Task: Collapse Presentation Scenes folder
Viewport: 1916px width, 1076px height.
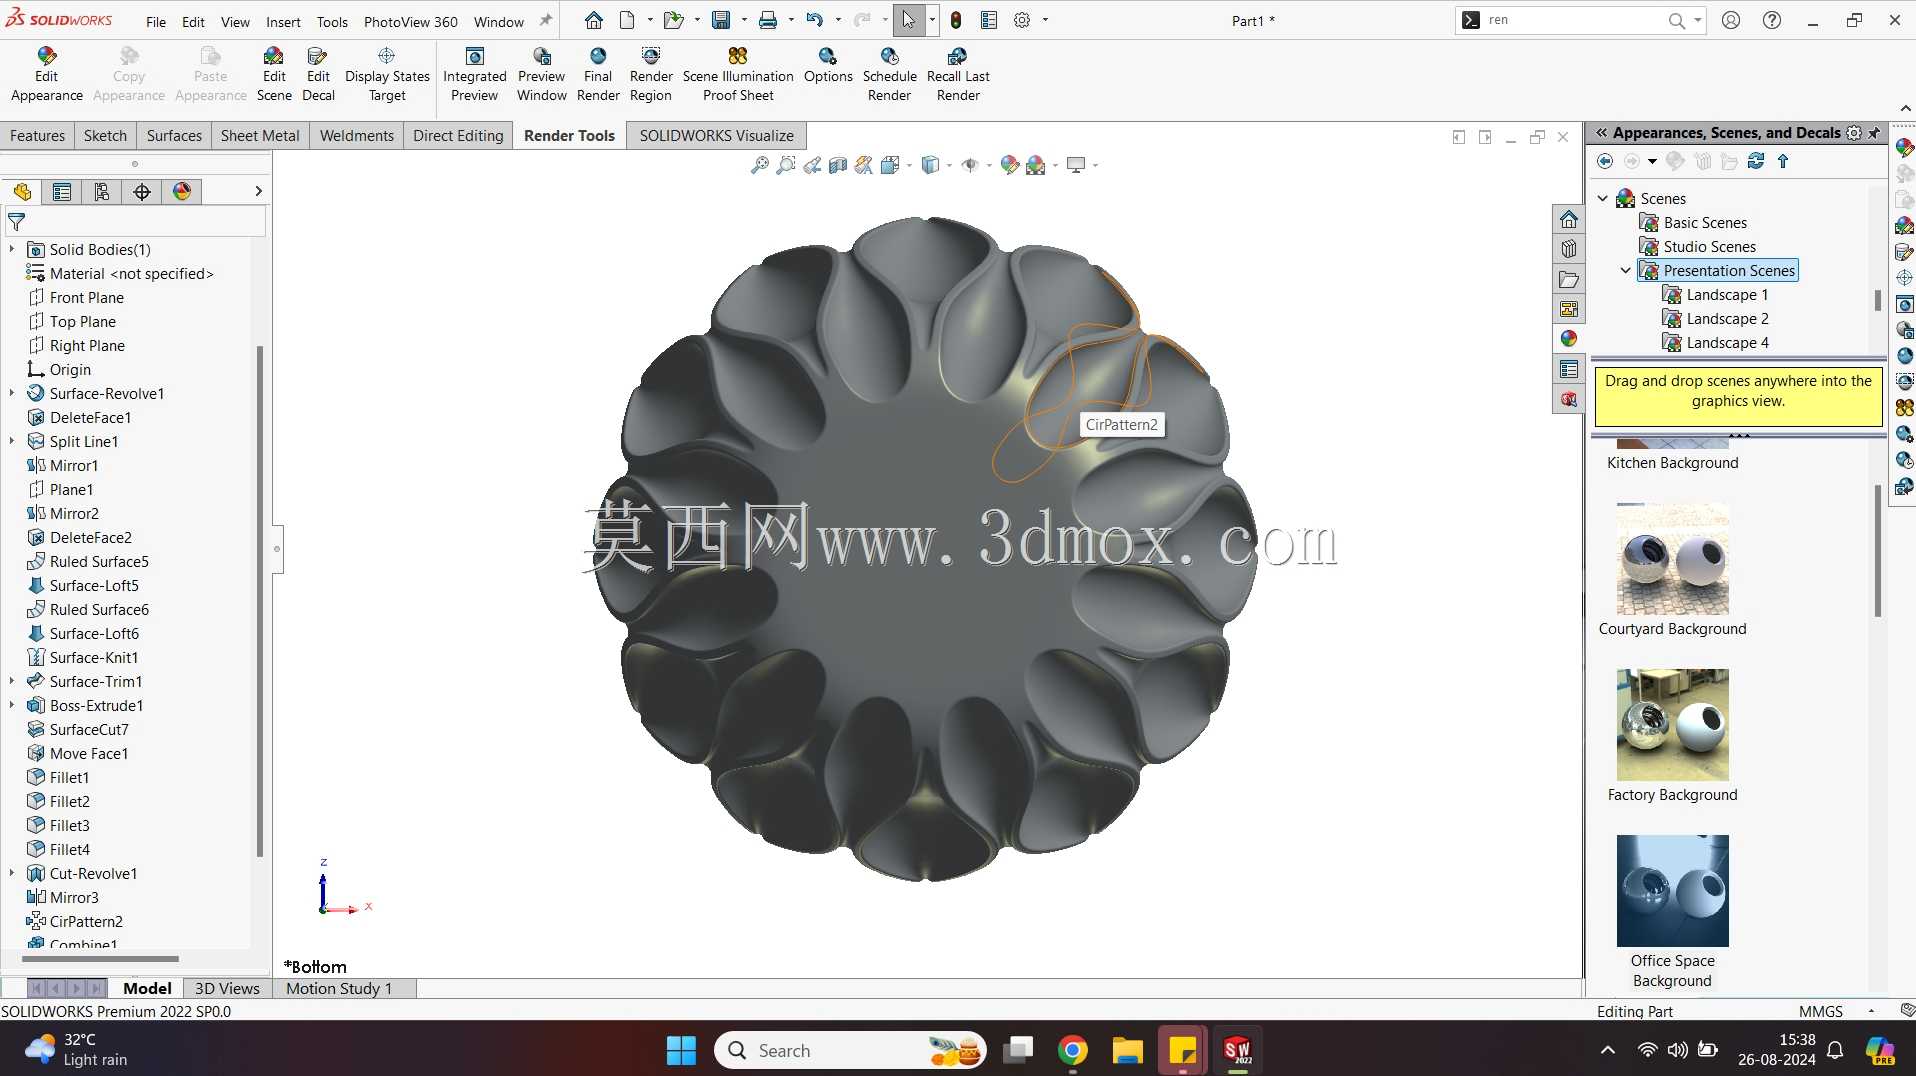Action: point(1626,270)
